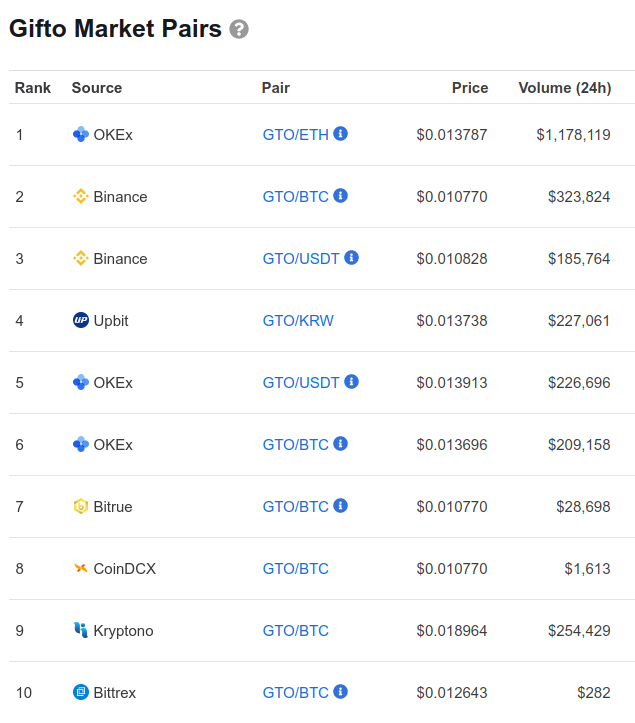Open the Binance GTO/BTC pair link
This screenshot has width=635, height=723.
(x=296, y=197)
